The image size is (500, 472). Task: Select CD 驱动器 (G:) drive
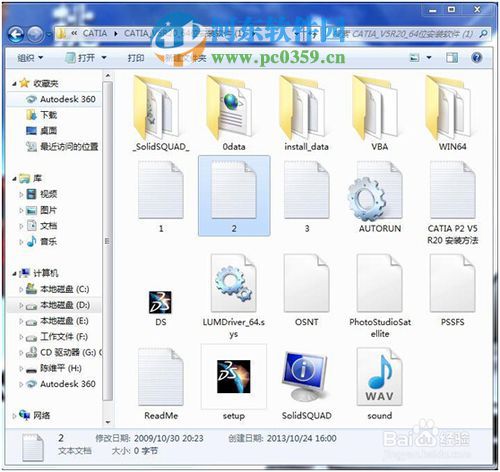coord(64,352)
